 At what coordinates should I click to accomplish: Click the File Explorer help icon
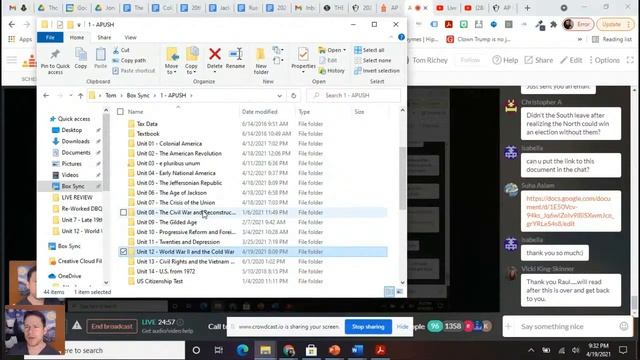tap(401, 37)
